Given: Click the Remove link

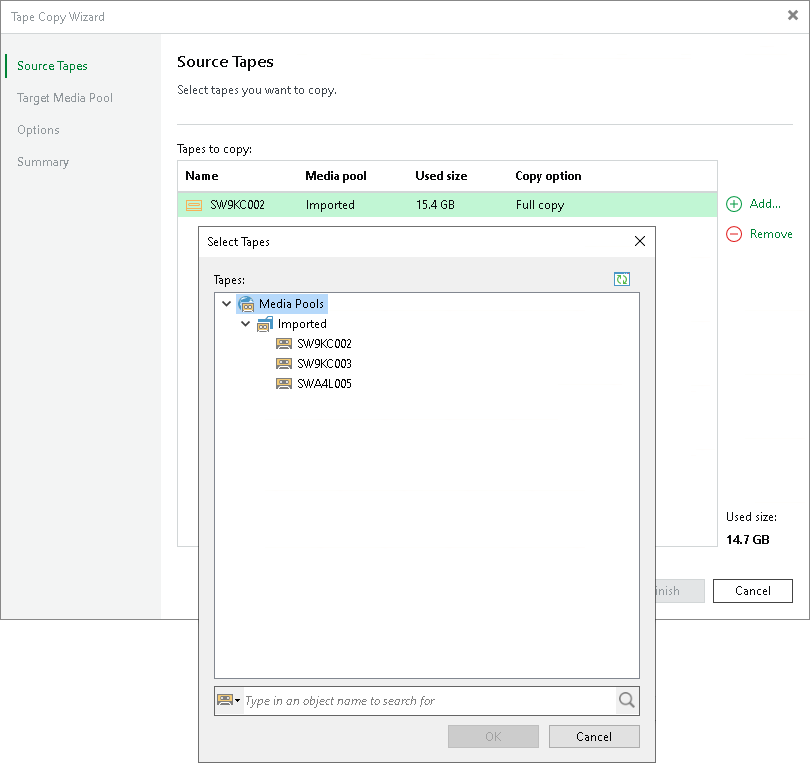Looking at the screenshot, I should (x=771, y=234).
